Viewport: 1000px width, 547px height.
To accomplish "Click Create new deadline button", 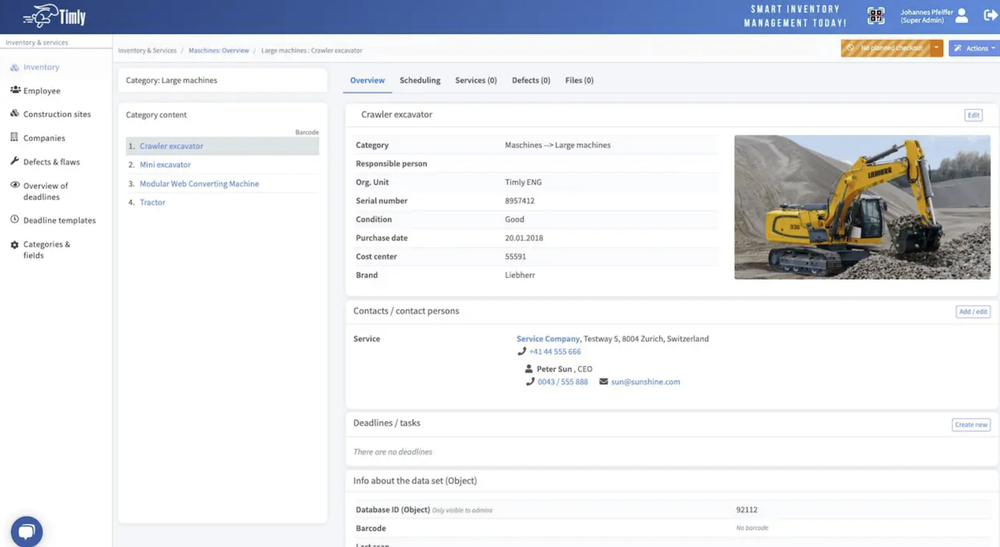I will click(971, 425).
